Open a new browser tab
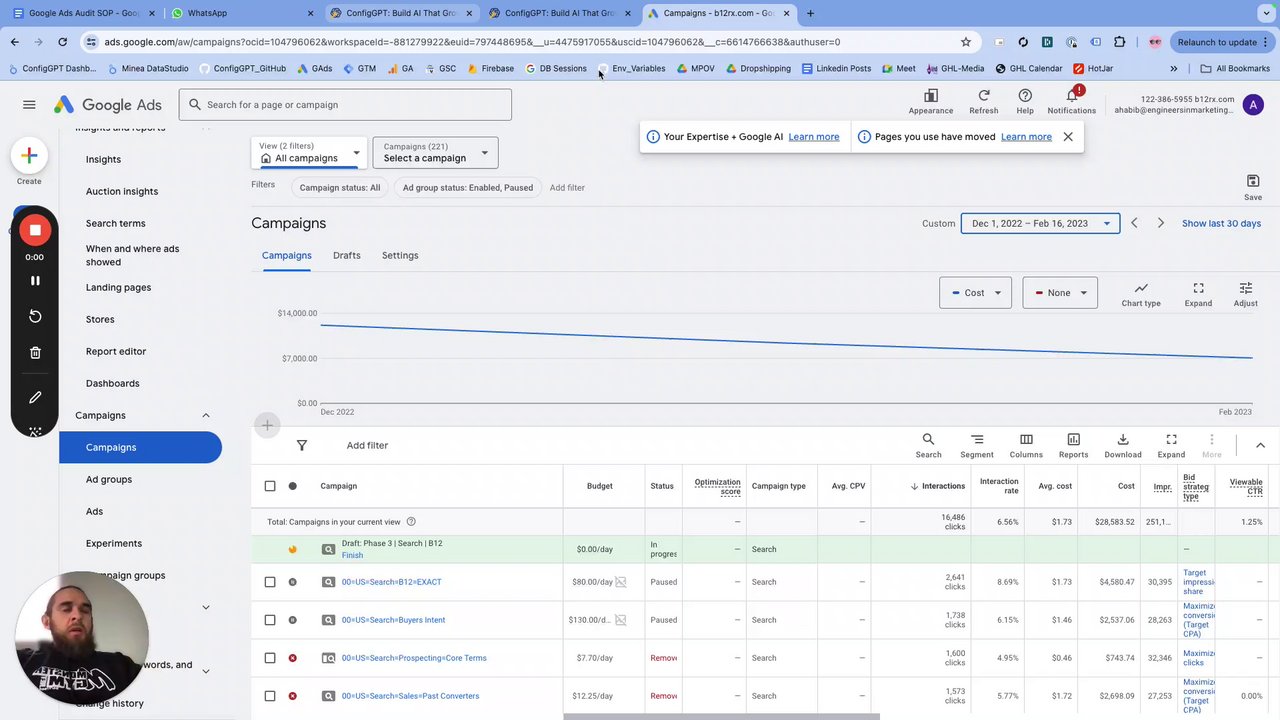1280x720 pixels. tap(810, 13)
